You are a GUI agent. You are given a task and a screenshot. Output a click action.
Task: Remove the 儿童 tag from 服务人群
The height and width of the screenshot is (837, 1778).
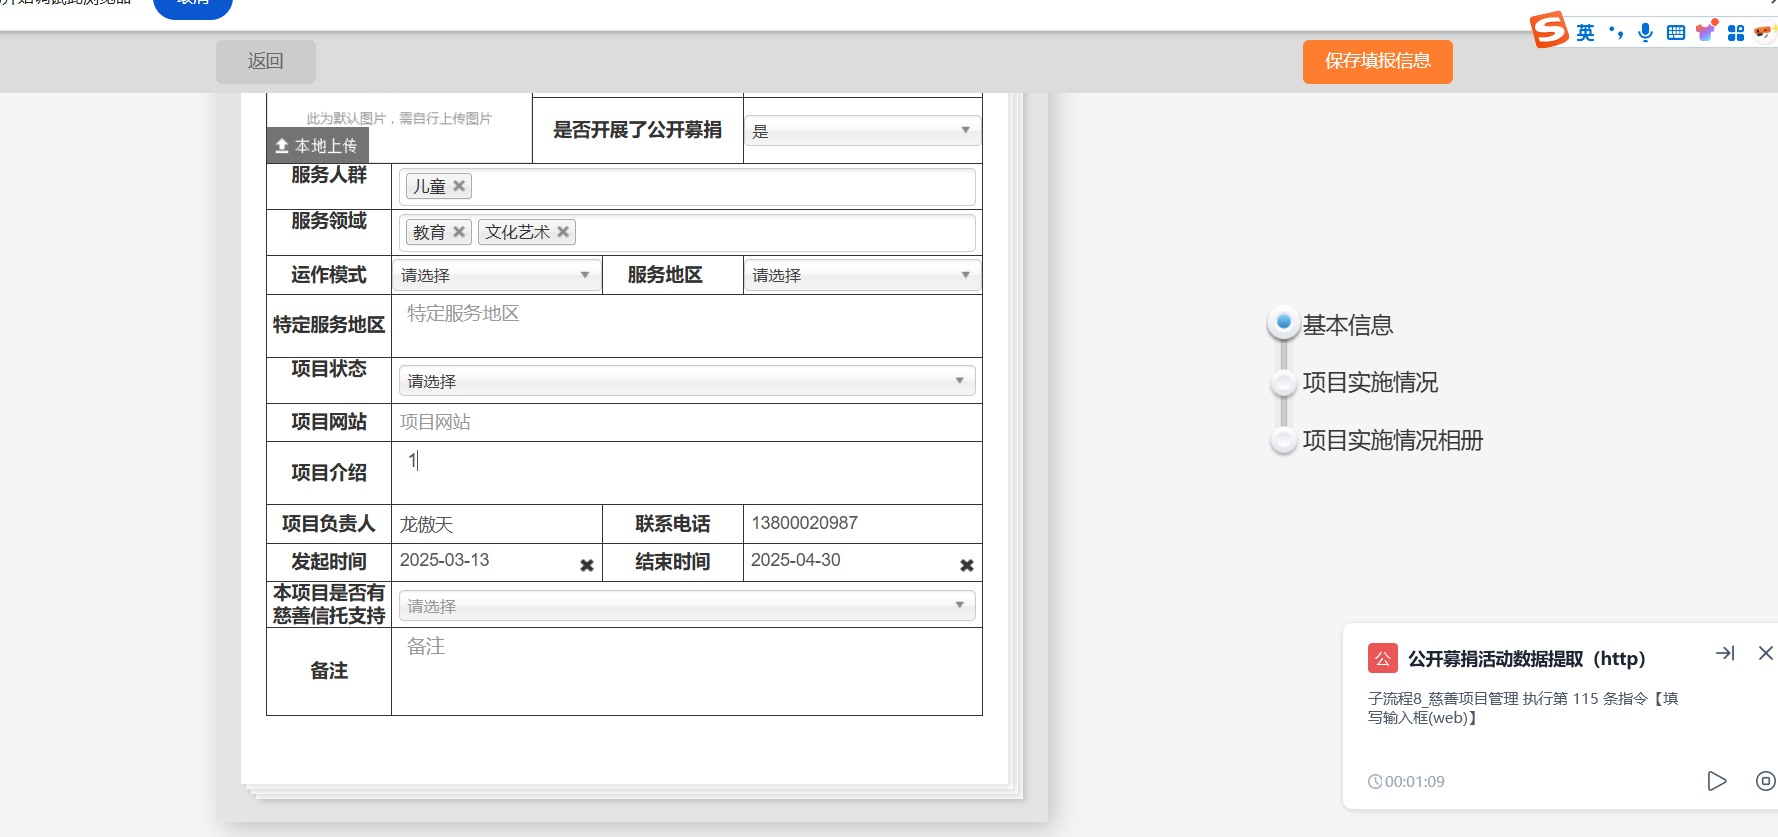click(459, 186)
